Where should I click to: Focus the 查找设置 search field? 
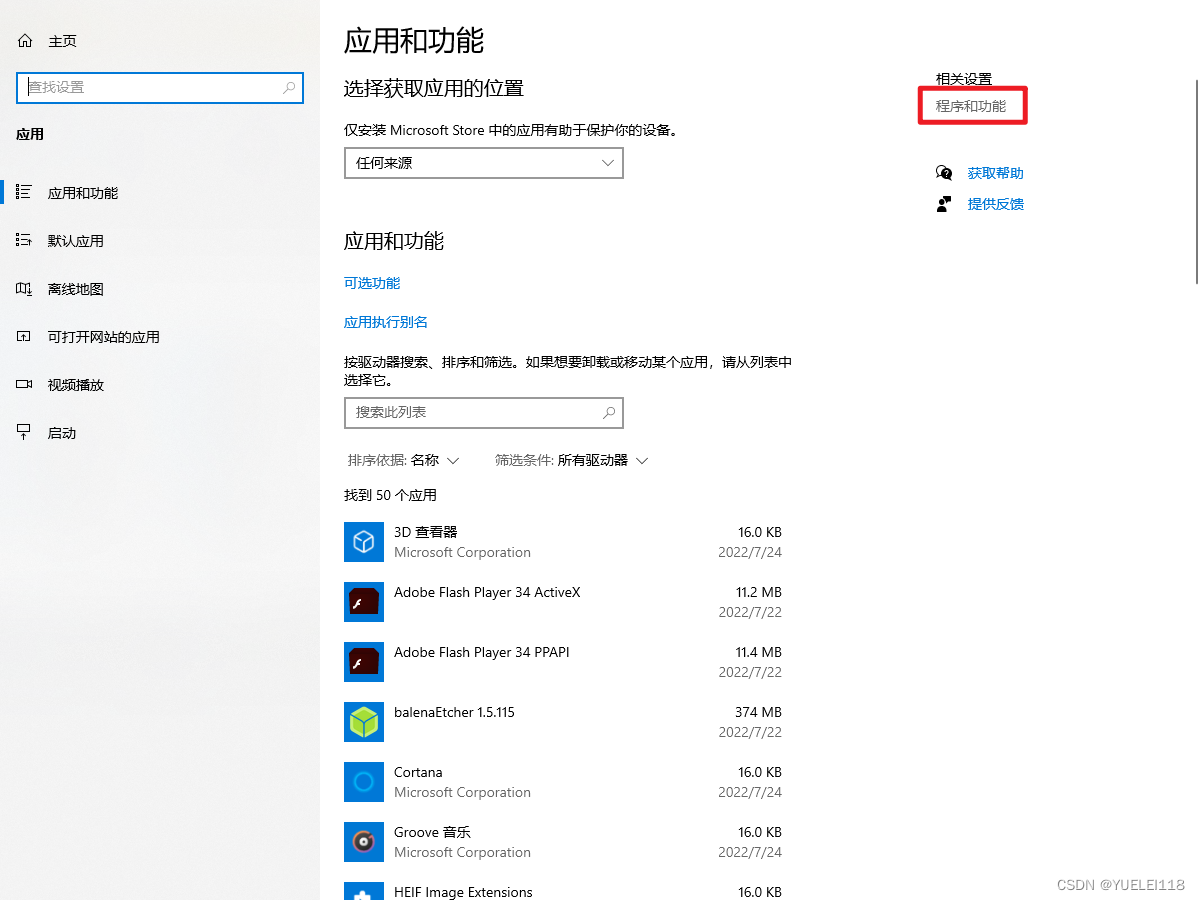[x=160, y=88]
